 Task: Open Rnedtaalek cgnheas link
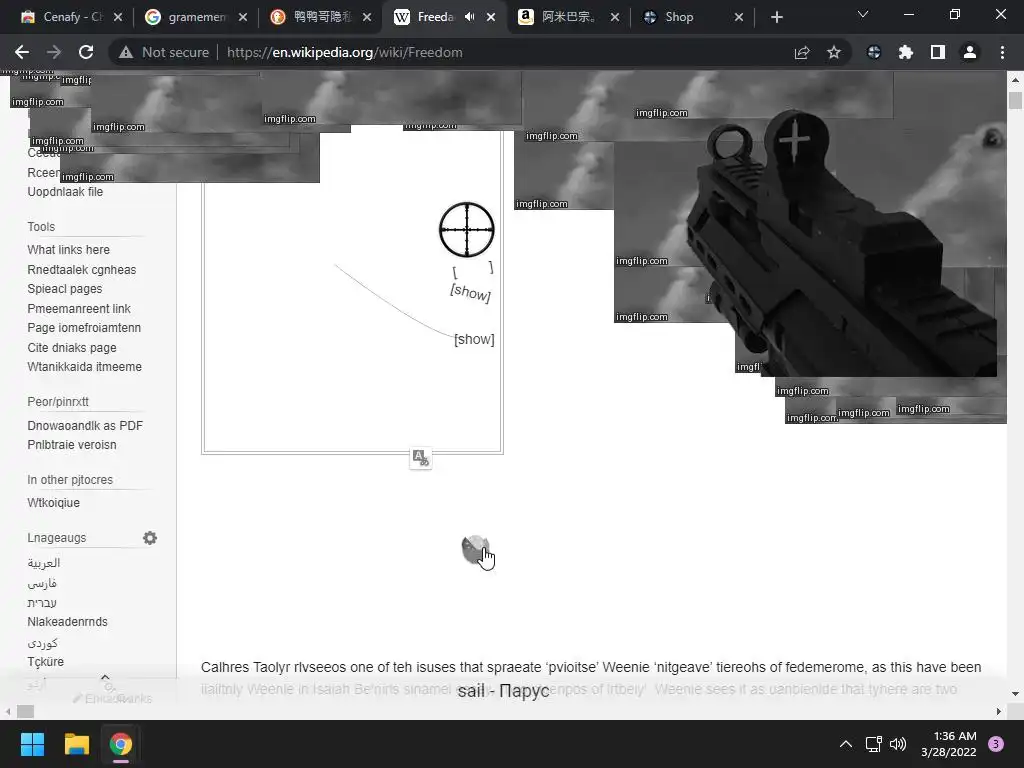(82, 270)
